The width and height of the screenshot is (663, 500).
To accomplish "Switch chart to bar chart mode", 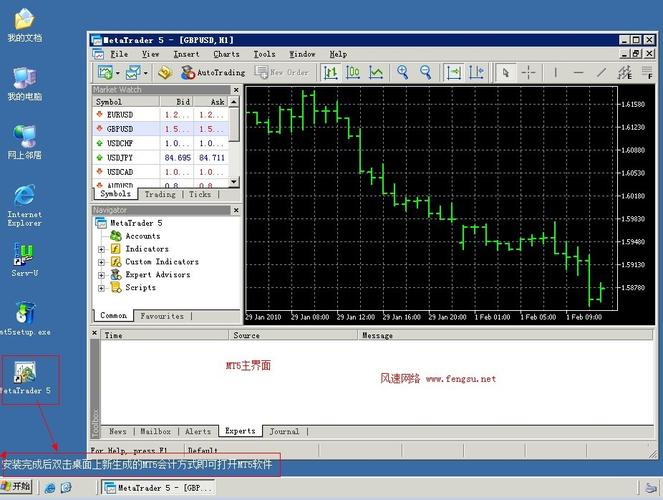I will (x=330, y=73).
